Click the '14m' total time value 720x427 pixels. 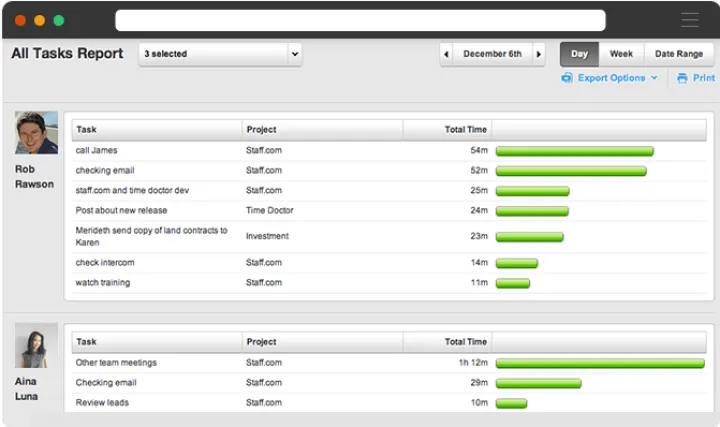tap(479, 263)
